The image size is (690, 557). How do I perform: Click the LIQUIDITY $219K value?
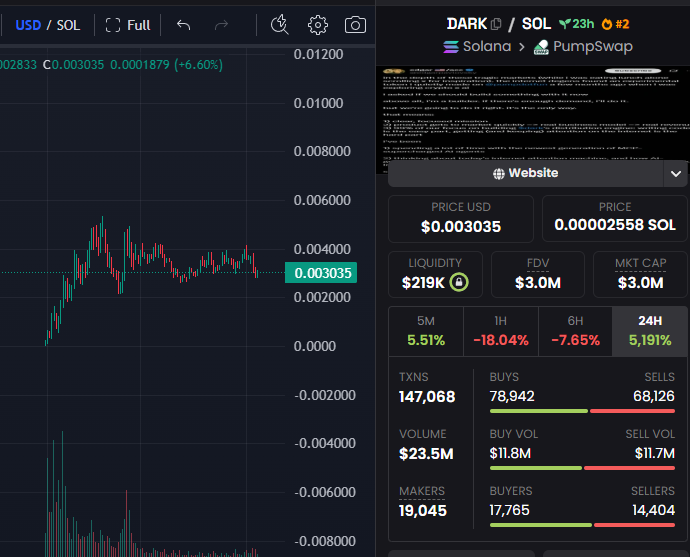[423, 282]
